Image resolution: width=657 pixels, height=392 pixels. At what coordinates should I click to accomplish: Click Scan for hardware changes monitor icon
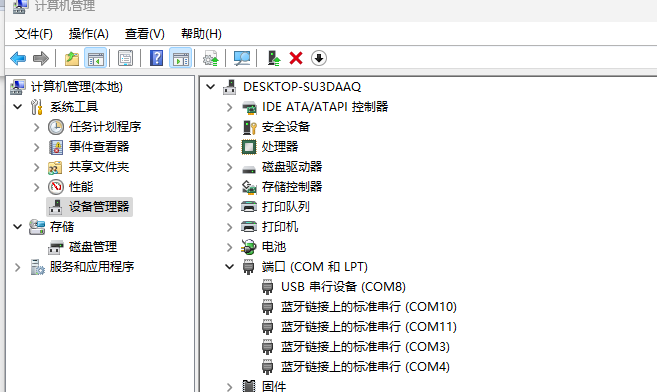(242, 58)
